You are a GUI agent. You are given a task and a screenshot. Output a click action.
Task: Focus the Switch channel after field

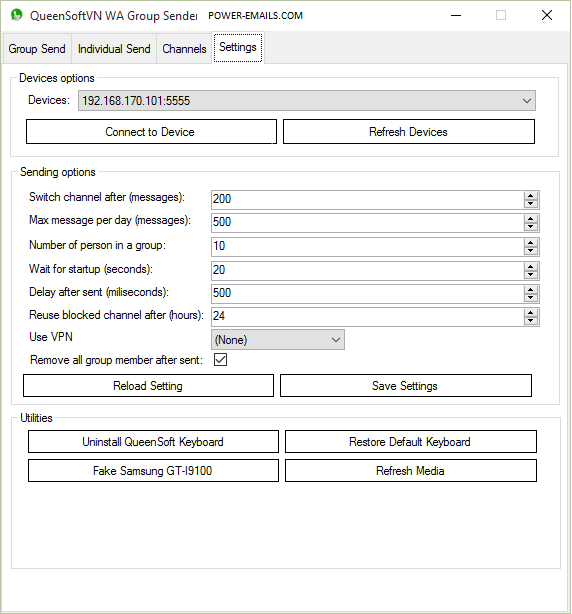(367, 199)
